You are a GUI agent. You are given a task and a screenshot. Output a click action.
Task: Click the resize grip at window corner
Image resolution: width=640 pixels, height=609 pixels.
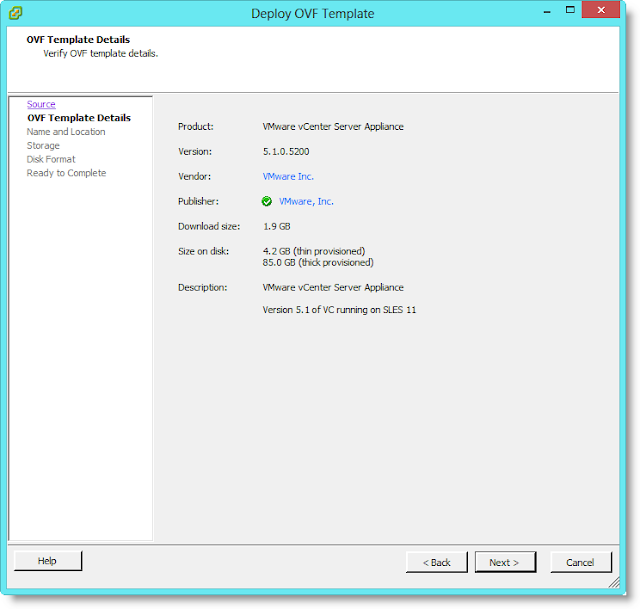(614, 582)
